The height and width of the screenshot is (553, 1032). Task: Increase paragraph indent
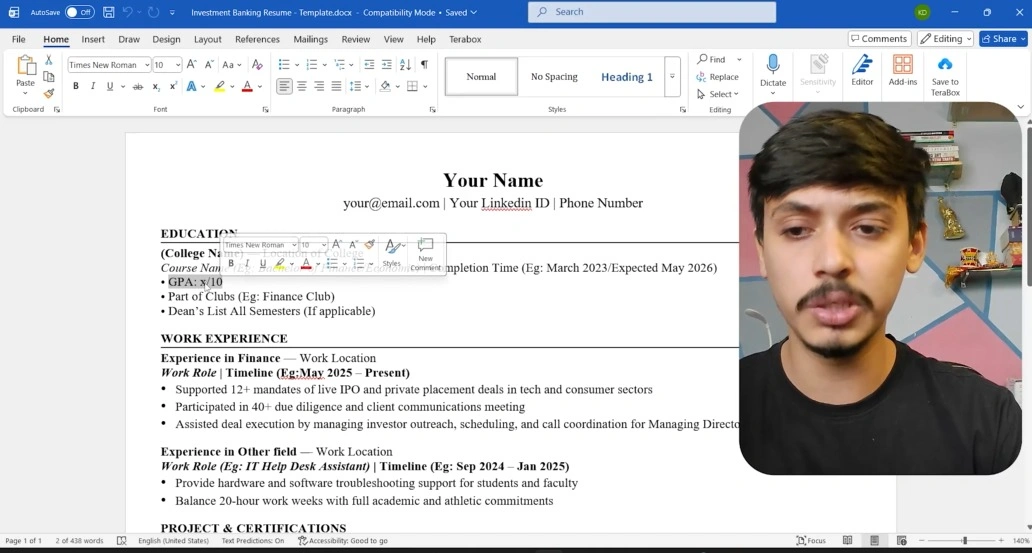click(386, 65)
